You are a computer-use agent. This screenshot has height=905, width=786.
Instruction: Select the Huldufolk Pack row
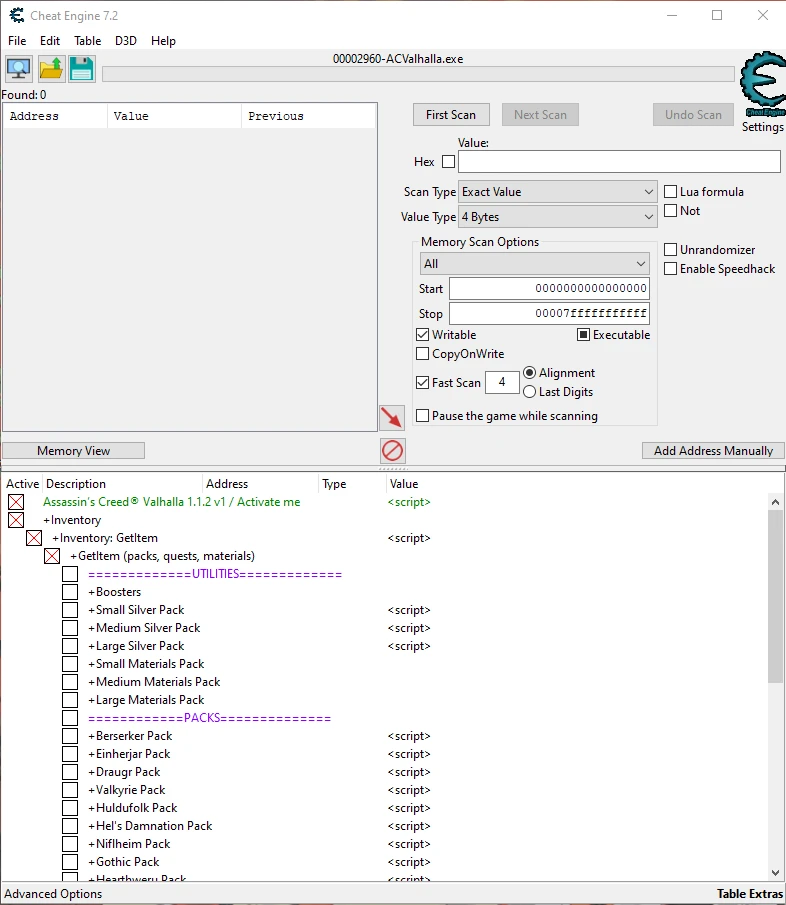coord(385,808)
